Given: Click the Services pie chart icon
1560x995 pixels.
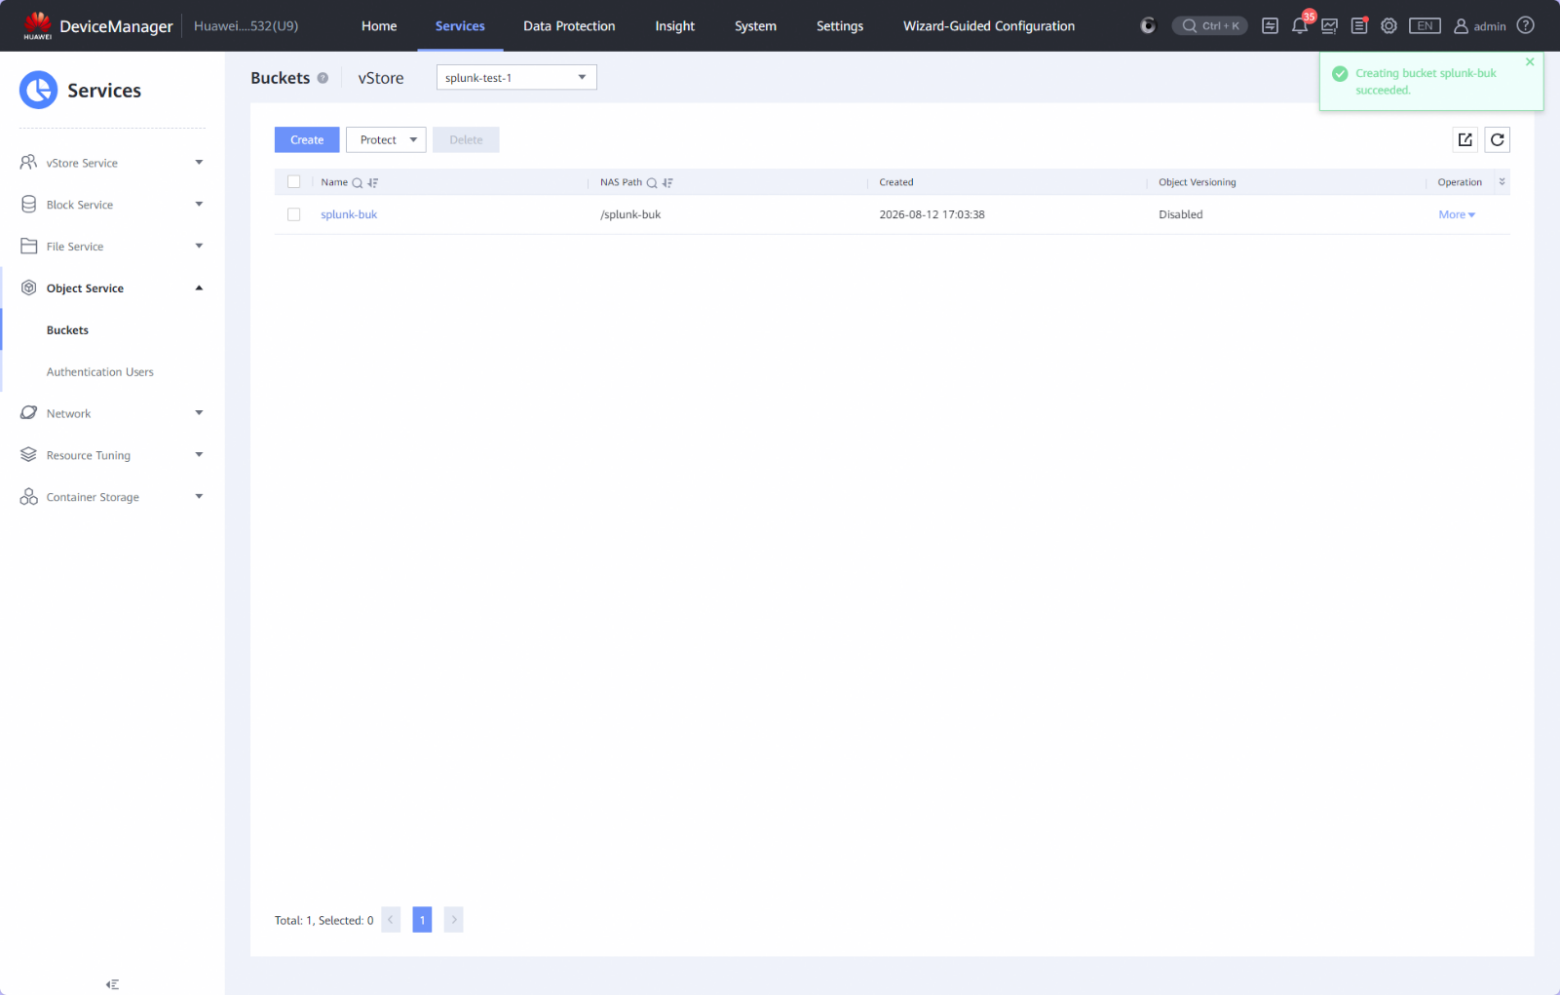Looking at the screenshot, I should tap(38, 90).
